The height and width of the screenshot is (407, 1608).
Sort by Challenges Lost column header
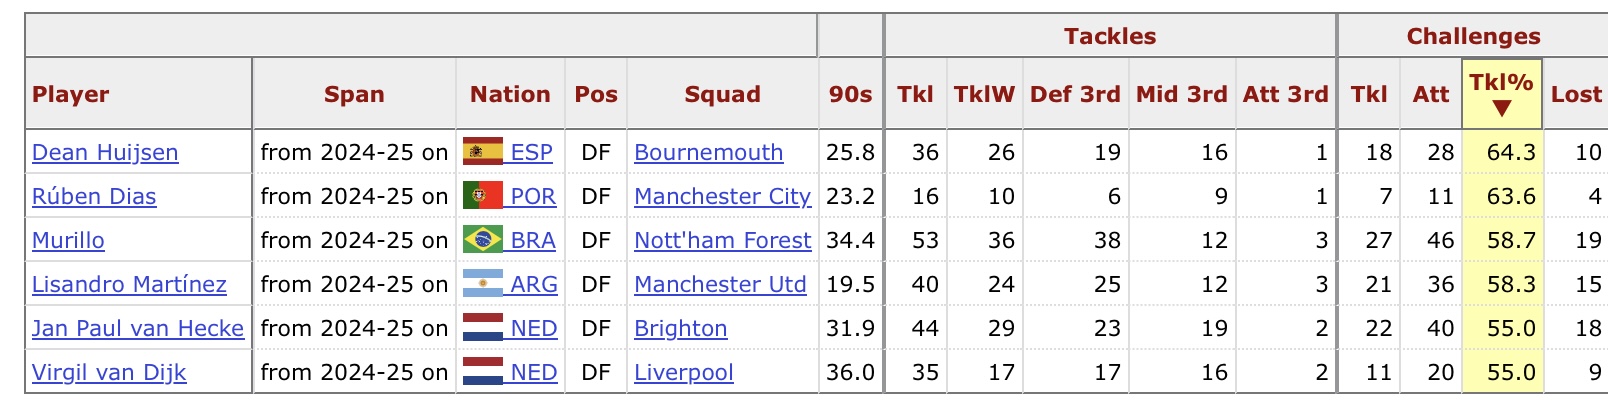(1576, 94)
